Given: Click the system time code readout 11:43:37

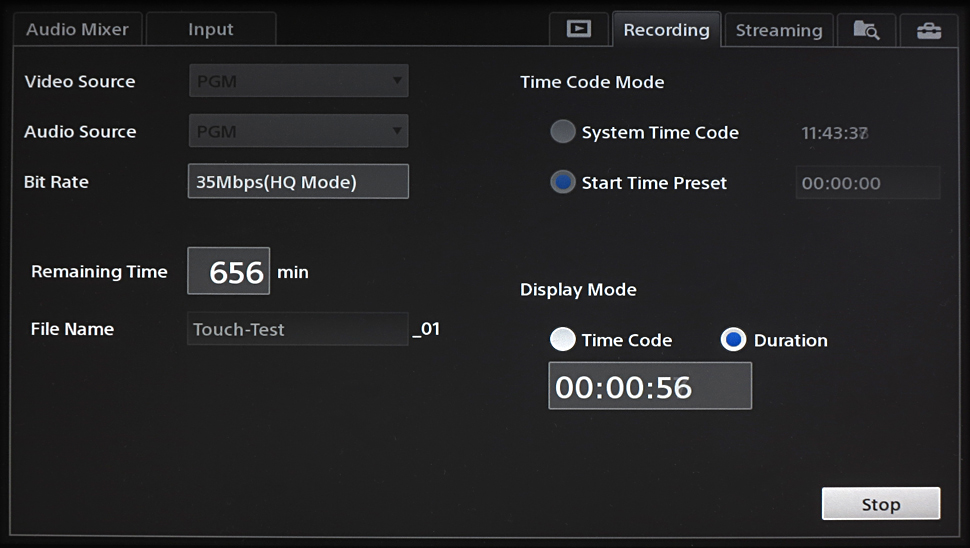Looking at the screenshot, I should pos(834,133).
